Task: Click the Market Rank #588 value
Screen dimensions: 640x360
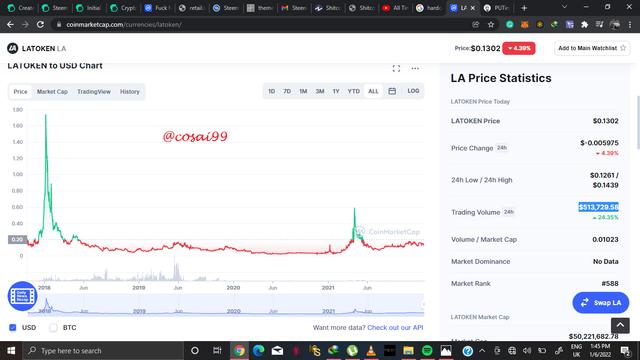Action: pos(610,283)
